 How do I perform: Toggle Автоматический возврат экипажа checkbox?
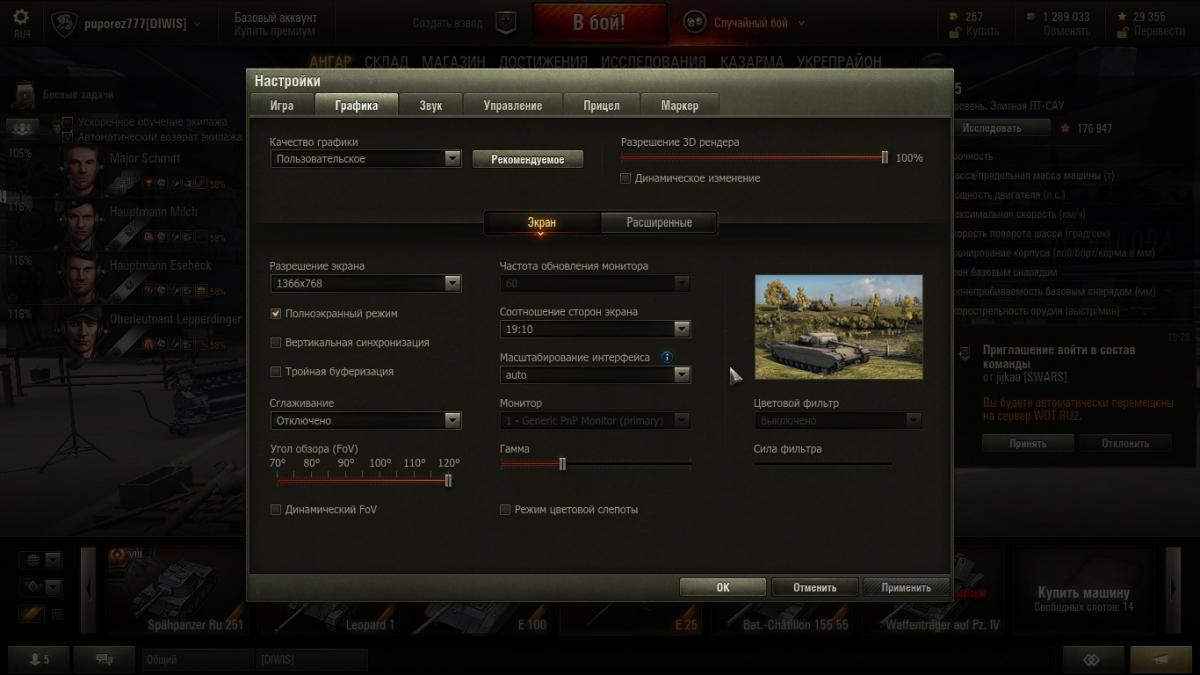[68, 136]
